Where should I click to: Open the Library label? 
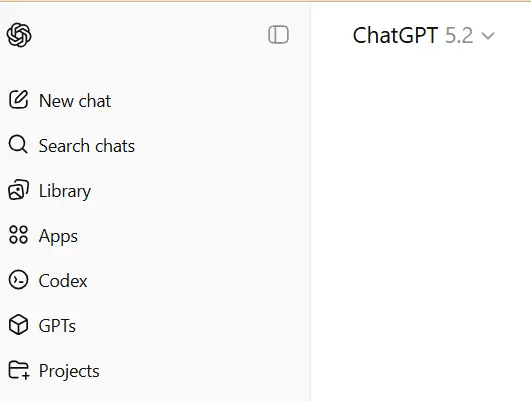pos(65,191)
